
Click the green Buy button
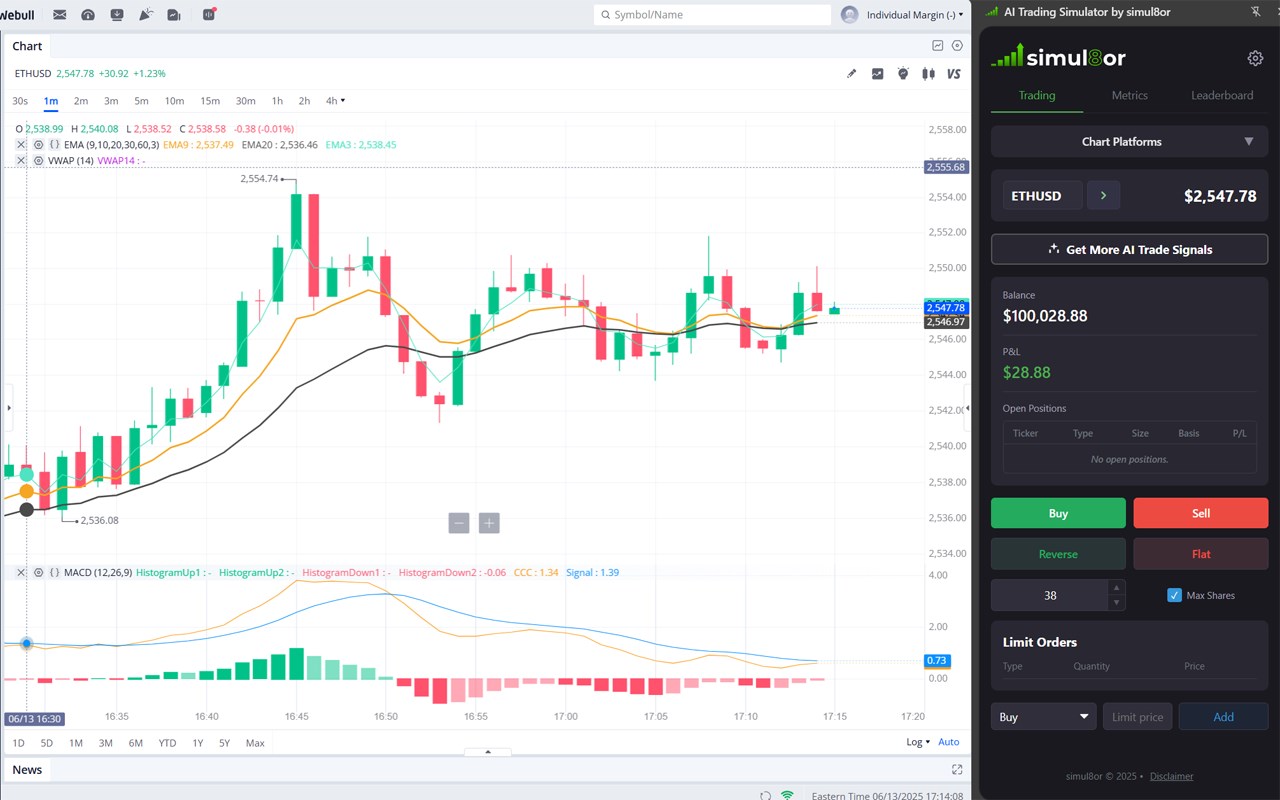coord(1058,514)
